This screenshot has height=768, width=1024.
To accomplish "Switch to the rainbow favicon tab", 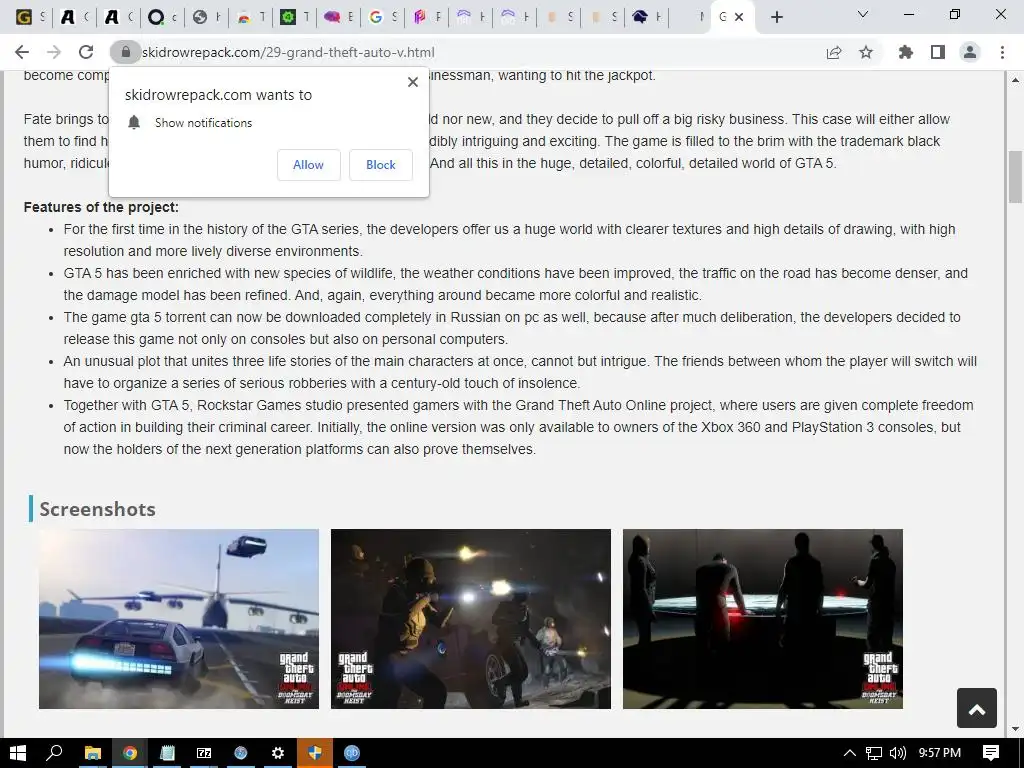I will tap(244, 17).
